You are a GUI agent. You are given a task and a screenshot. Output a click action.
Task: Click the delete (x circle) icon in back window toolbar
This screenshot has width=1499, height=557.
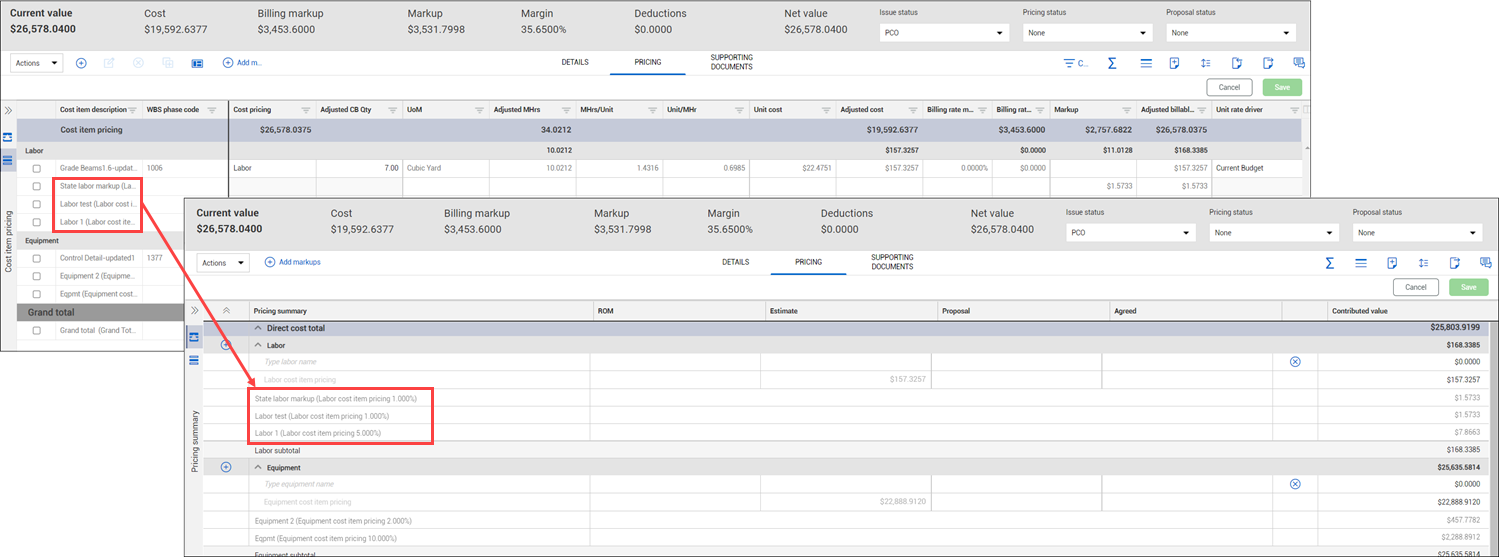coord(139,63)
